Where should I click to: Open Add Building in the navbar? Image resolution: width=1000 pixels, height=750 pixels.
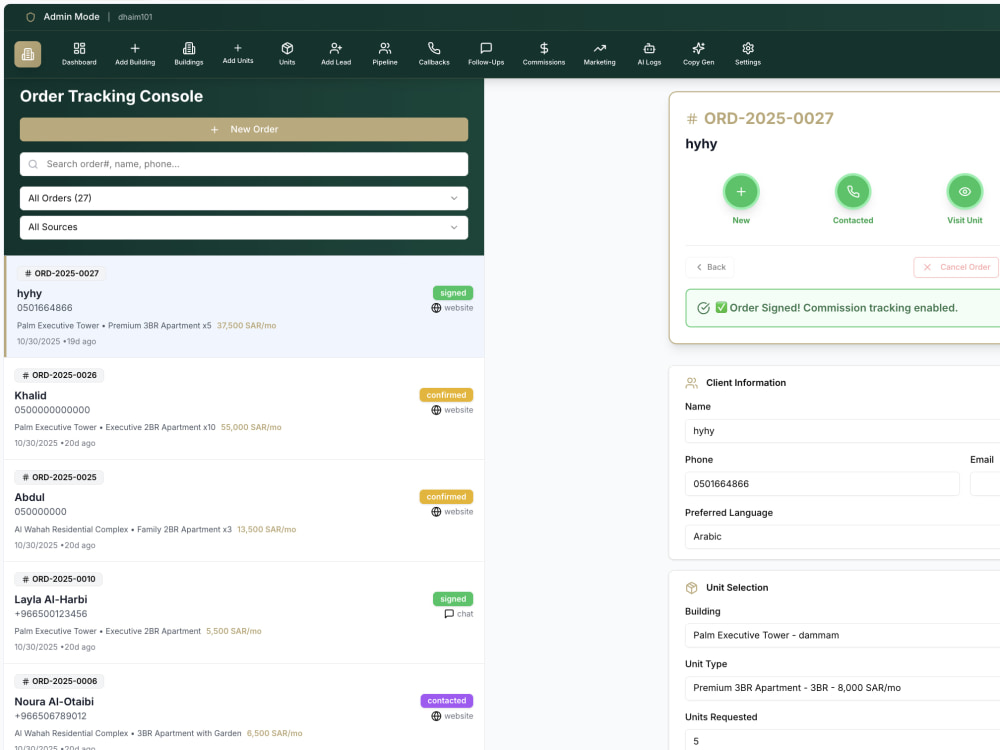tap(135, 54)
